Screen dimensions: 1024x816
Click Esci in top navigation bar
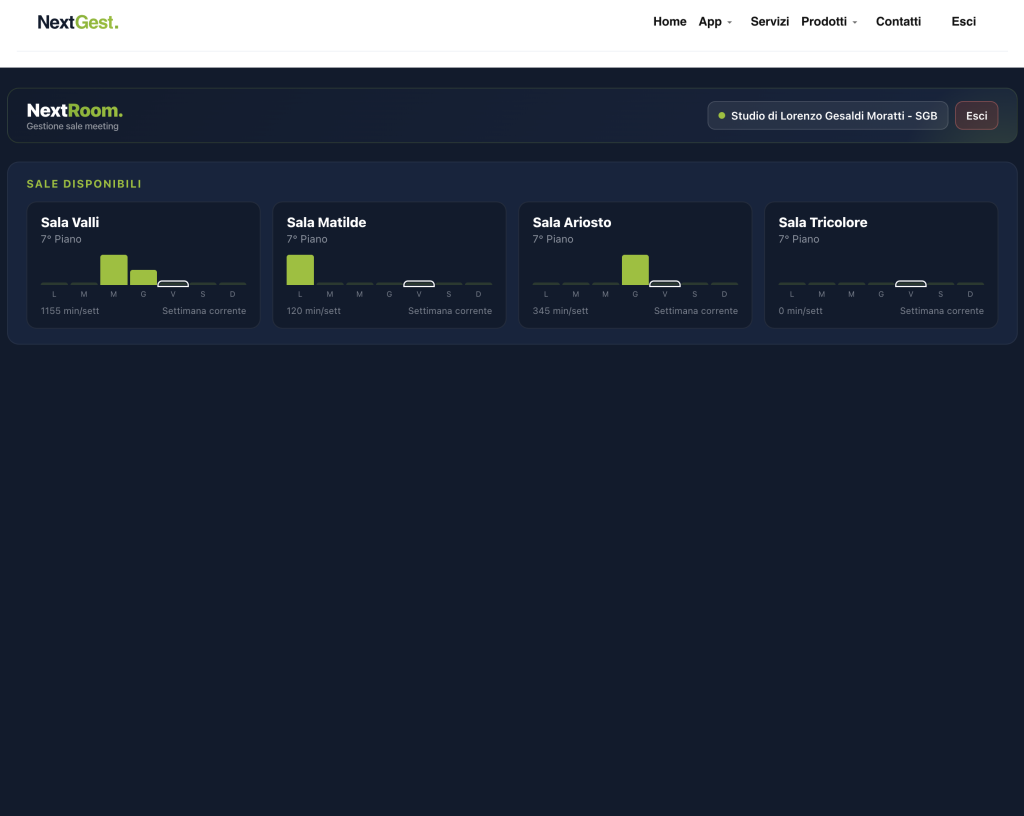tap(963, 22)
